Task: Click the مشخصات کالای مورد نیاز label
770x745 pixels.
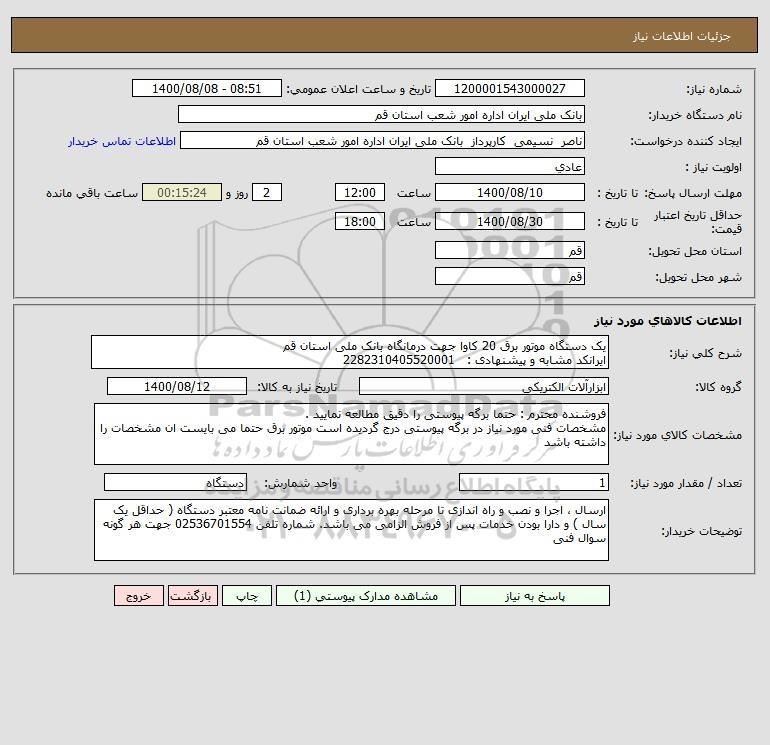Action: click(678, 435)
